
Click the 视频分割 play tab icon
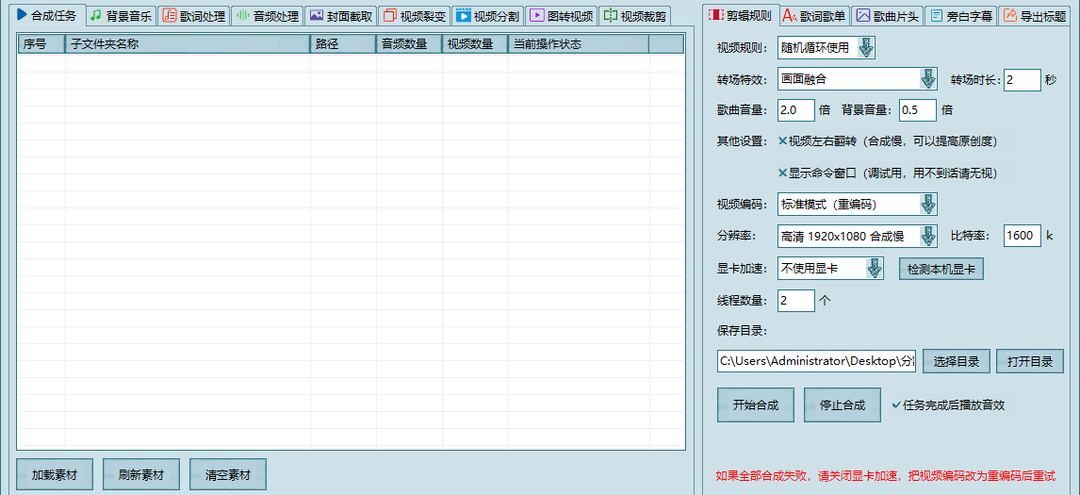463,16
